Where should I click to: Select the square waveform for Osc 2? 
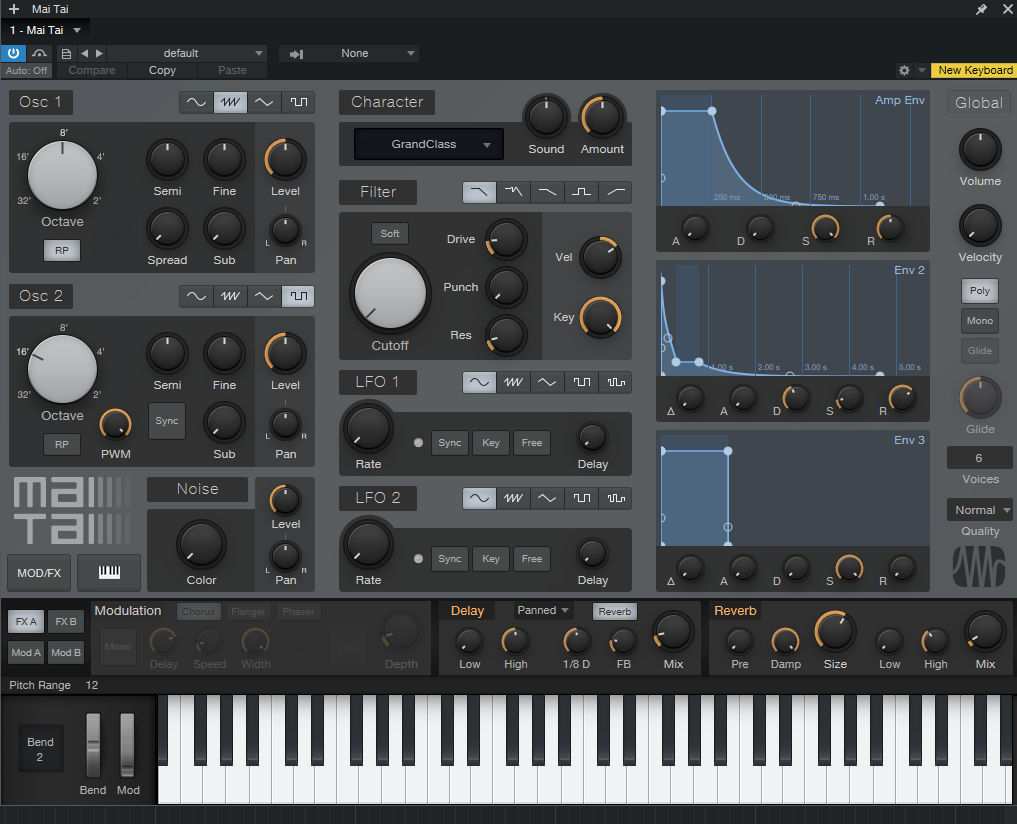coord(298,296)
